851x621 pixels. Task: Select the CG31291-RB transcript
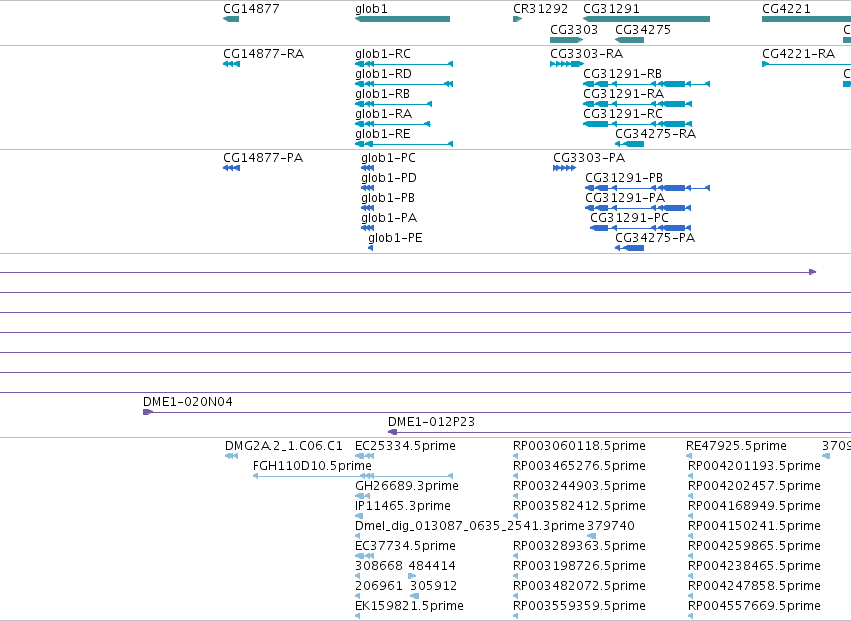coord(646,84)
